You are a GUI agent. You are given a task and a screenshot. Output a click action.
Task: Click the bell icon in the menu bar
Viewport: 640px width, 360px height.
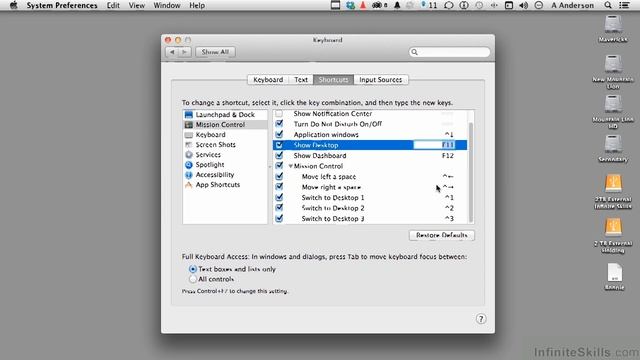click(x=397, y=5)
